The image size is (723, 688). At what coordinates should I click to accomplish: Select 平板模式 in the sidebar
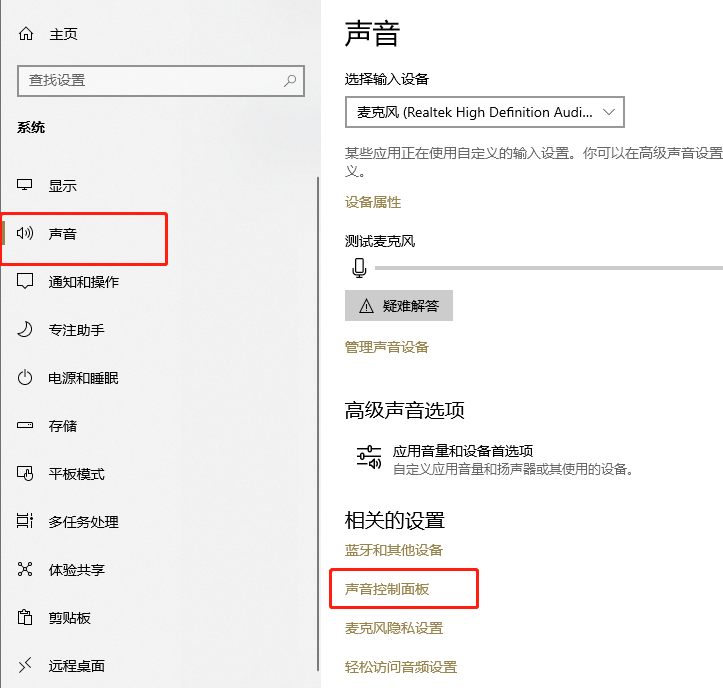[x=77, y=474]
